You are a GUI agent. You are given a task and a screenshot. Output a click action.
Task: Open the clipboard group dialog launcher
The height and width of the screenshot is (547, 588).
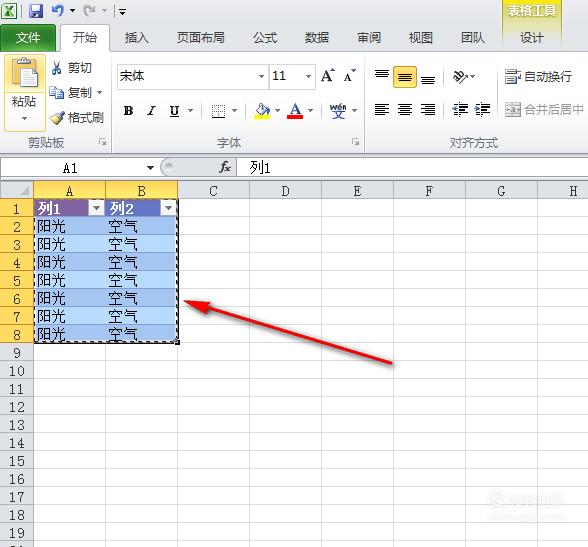point(102,142)
